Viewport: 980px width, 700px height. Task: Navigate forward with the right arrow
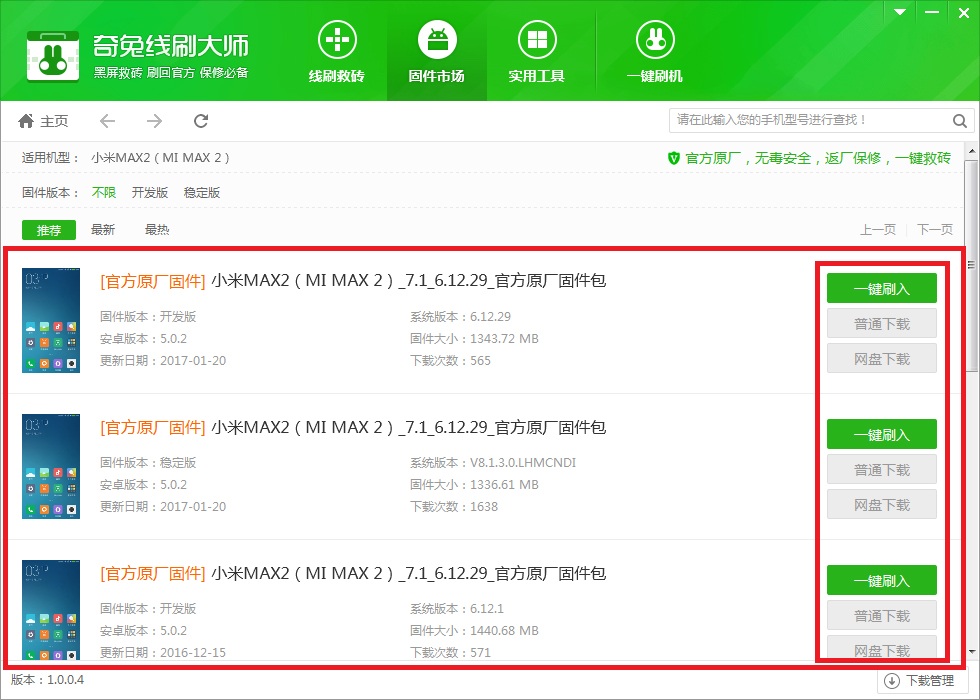coord(154,121)
